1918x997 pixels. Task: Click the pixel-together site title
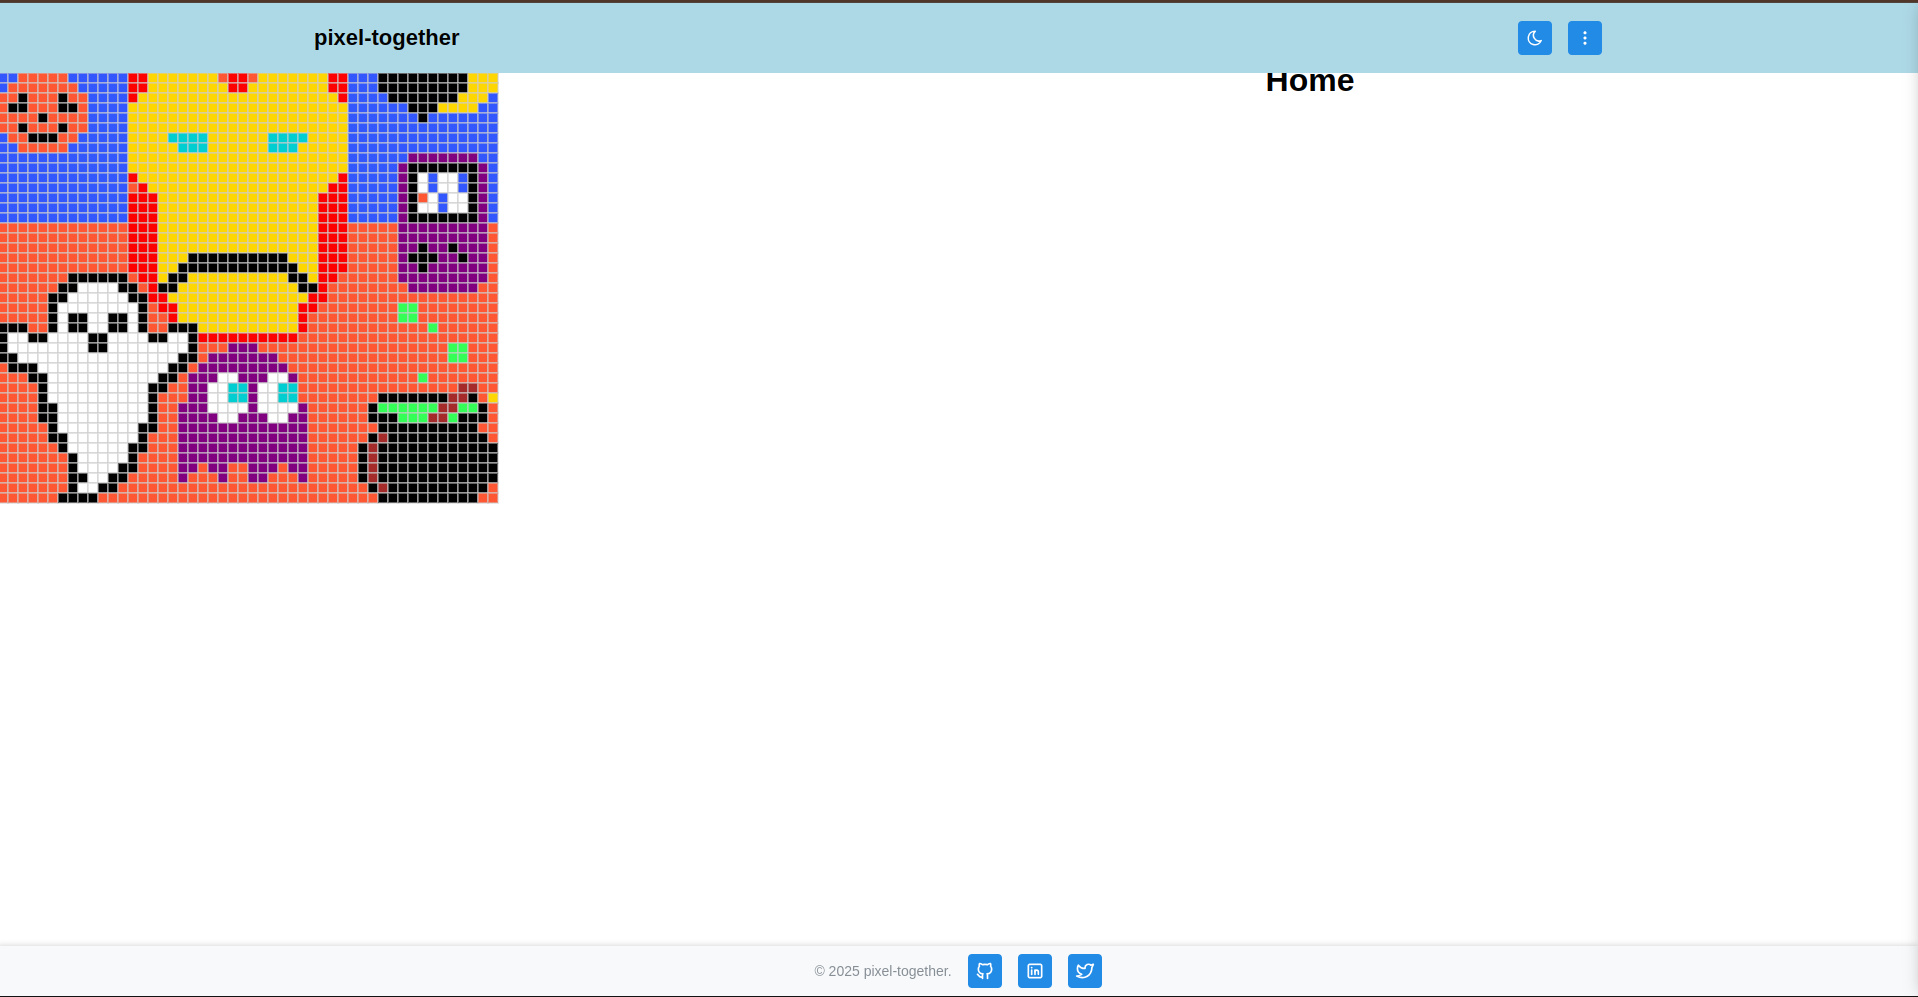[386, 38]
